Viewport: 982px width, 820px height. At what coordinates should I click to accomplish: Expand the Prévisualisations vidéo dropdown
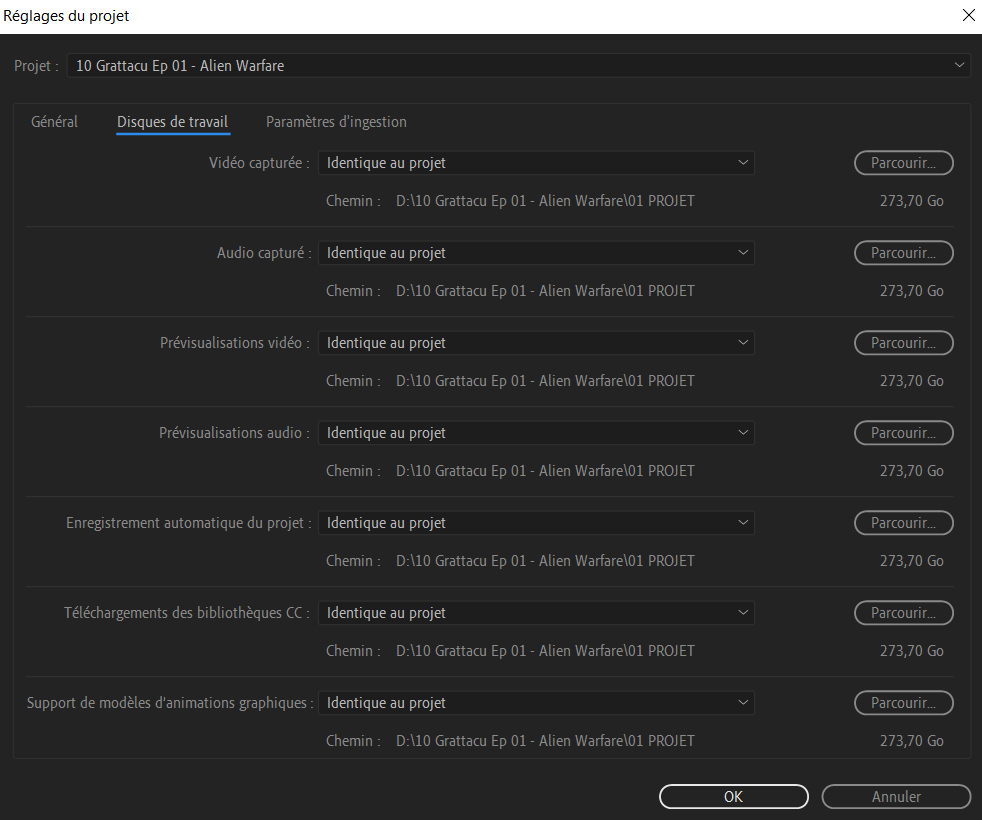tap(536, 342)
